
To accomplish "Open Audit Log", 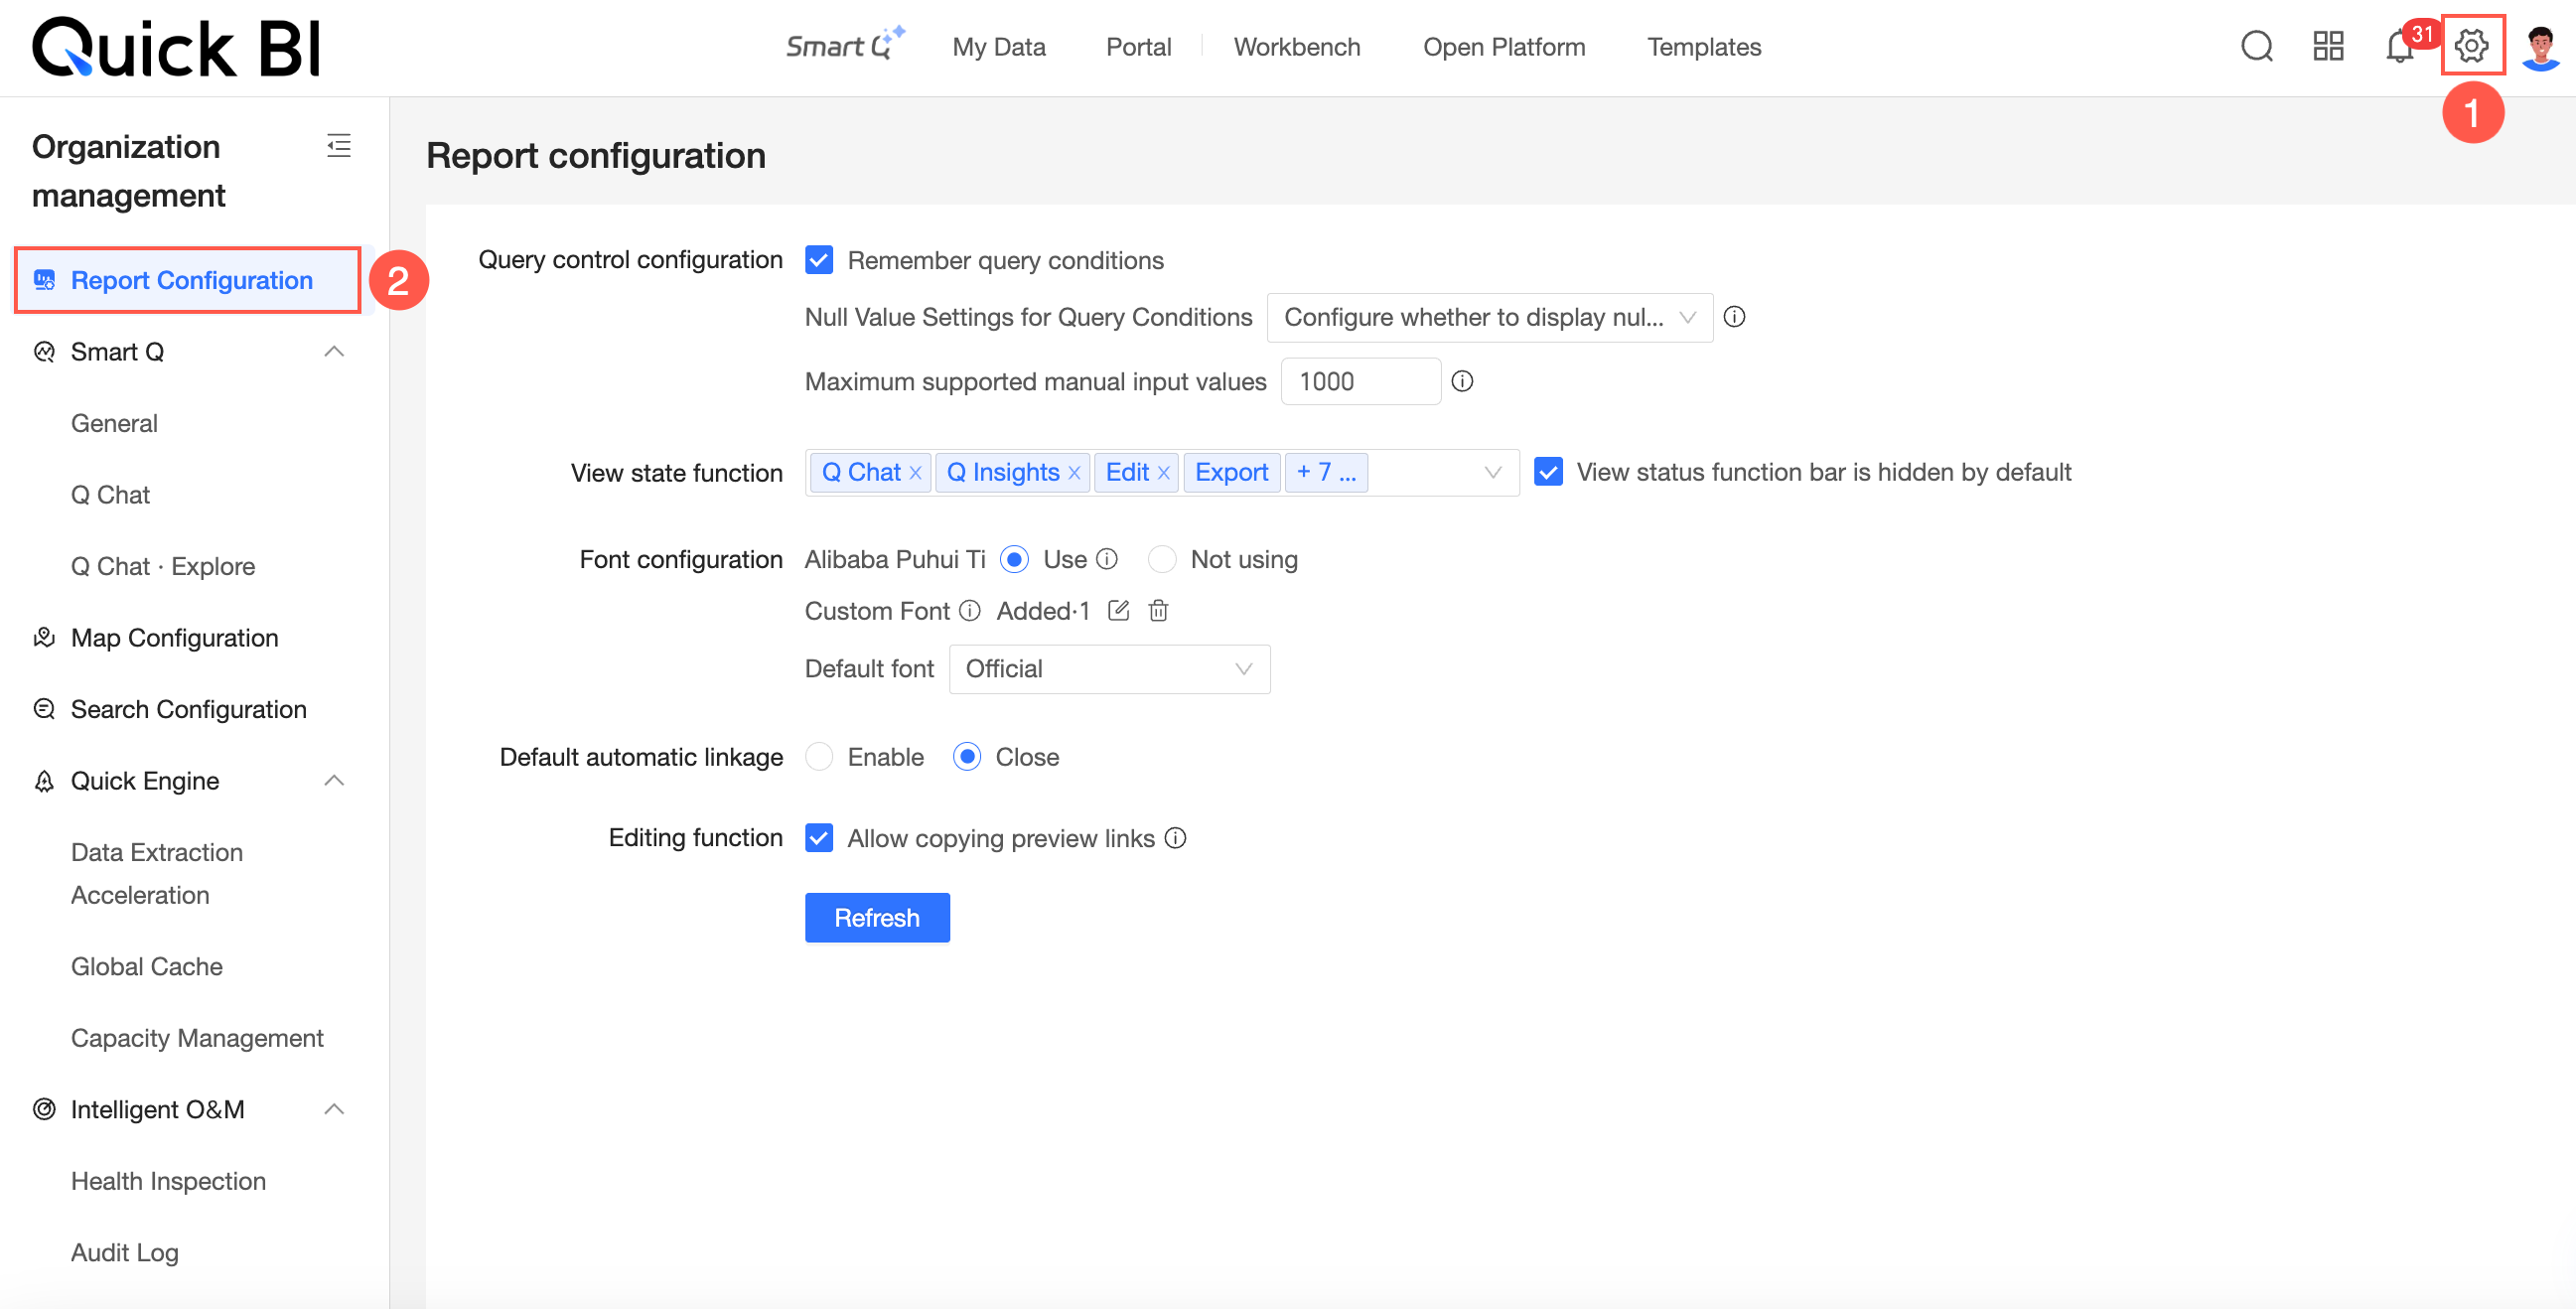I will [125, 1252].
